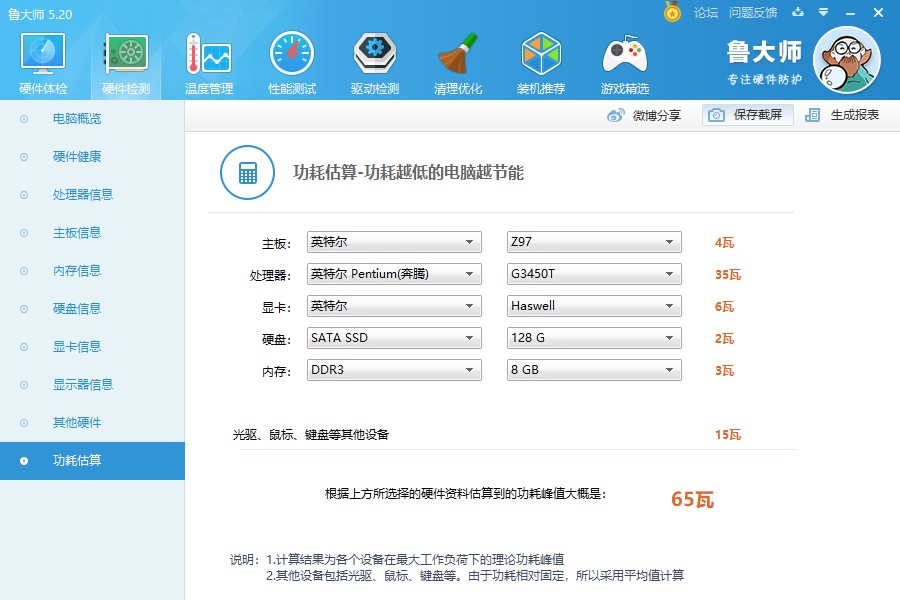Click the gold medal icon in title bar
Viewport: 900px width, 600px height.
[x=672, y=11]
